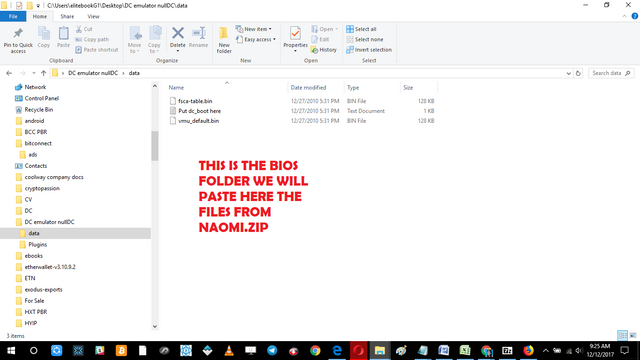The height and width of the screenshot is (360, 640).
Task: Click Paste shortcut command
Action: point(97,50)
